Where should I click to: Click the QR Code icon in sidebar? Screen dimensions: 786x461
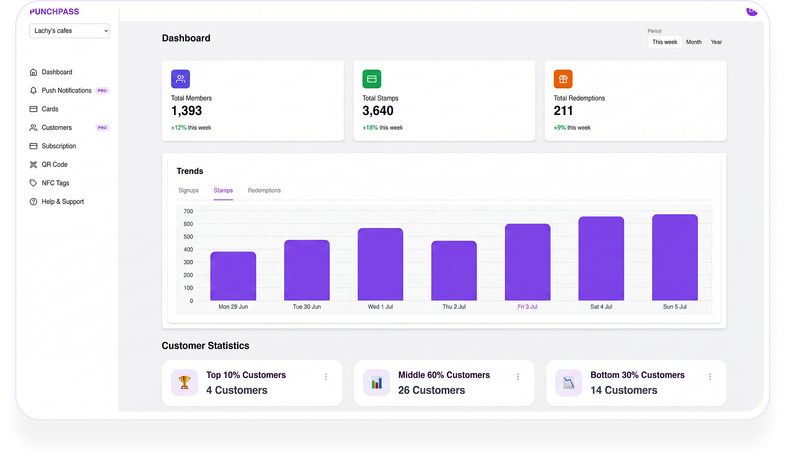click(33, 165)
